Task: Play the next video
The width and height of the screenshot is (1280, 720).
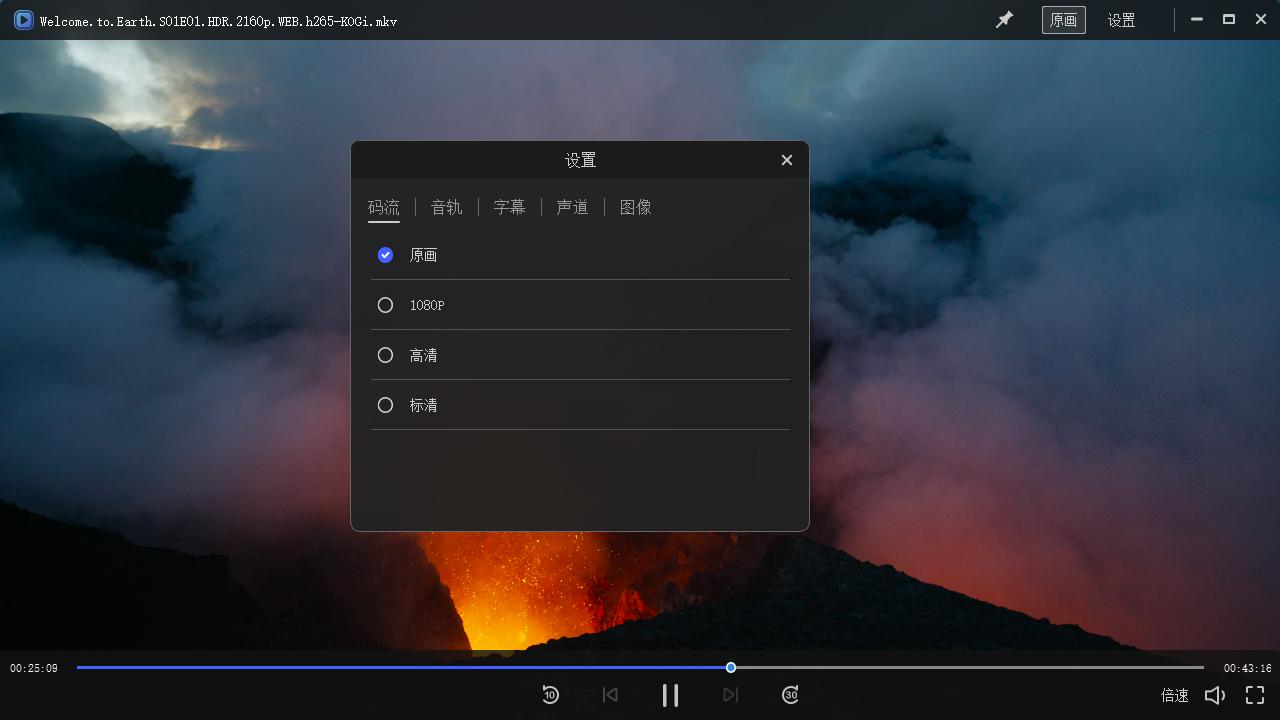Action: click(730, 694)
